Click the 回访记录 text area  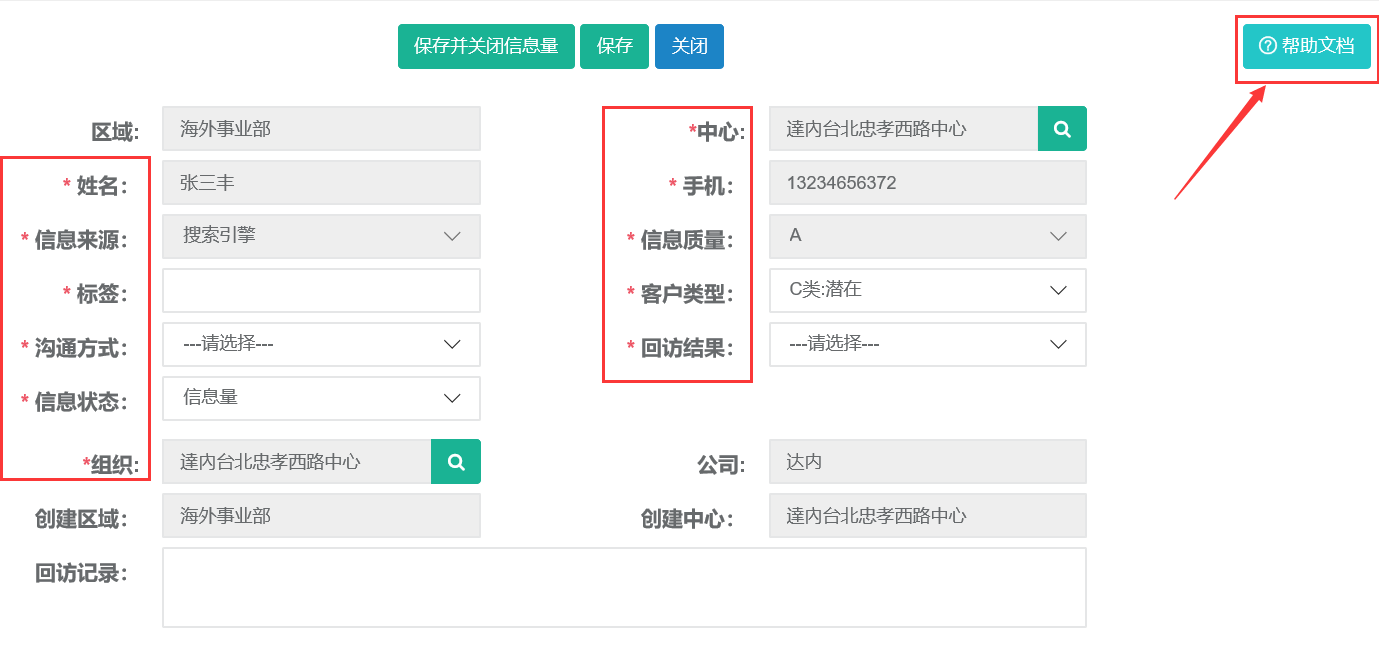624,587
